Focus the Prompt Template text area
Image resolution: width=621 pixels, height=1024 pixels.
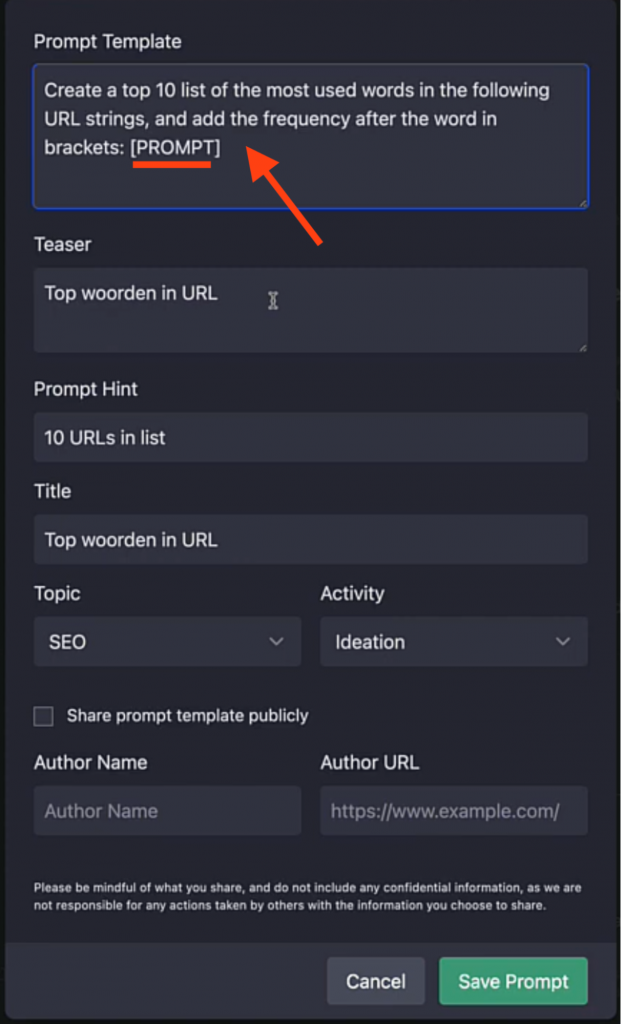tap(311, 136)
